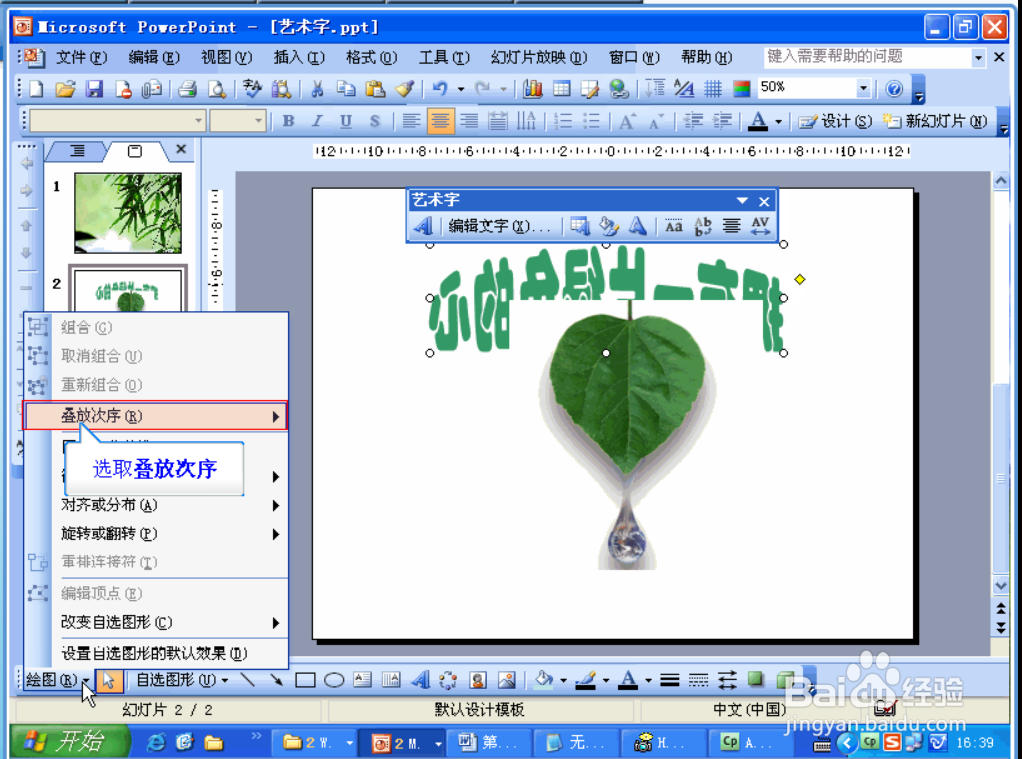Insert a text box from Drawing toolbar
The image size is (1022, 759).
click(x=362, y=680)
